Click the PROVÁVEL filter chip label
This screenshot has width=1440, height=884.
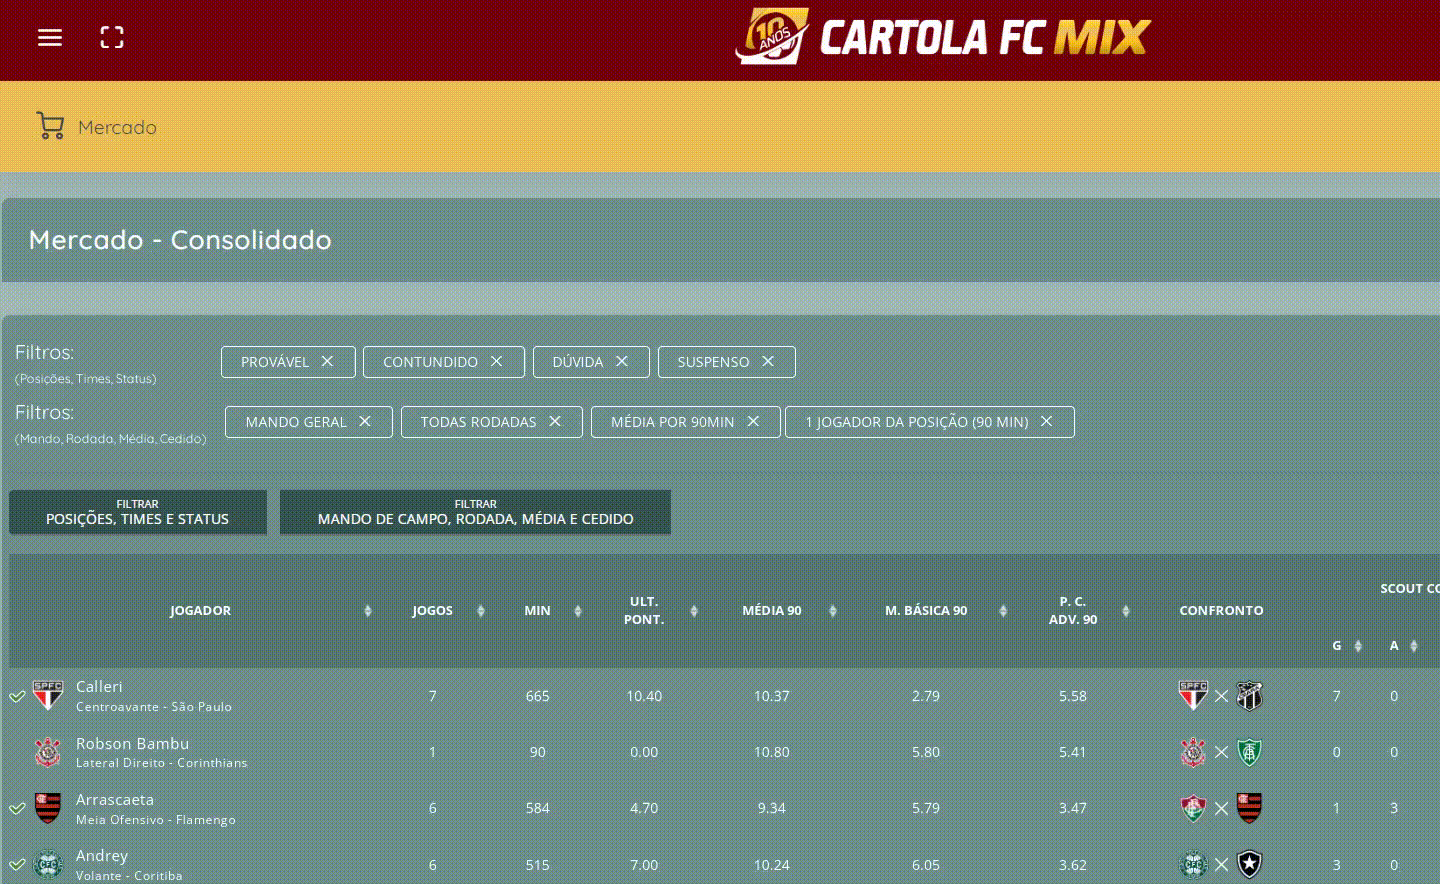(x=275, y=362)
